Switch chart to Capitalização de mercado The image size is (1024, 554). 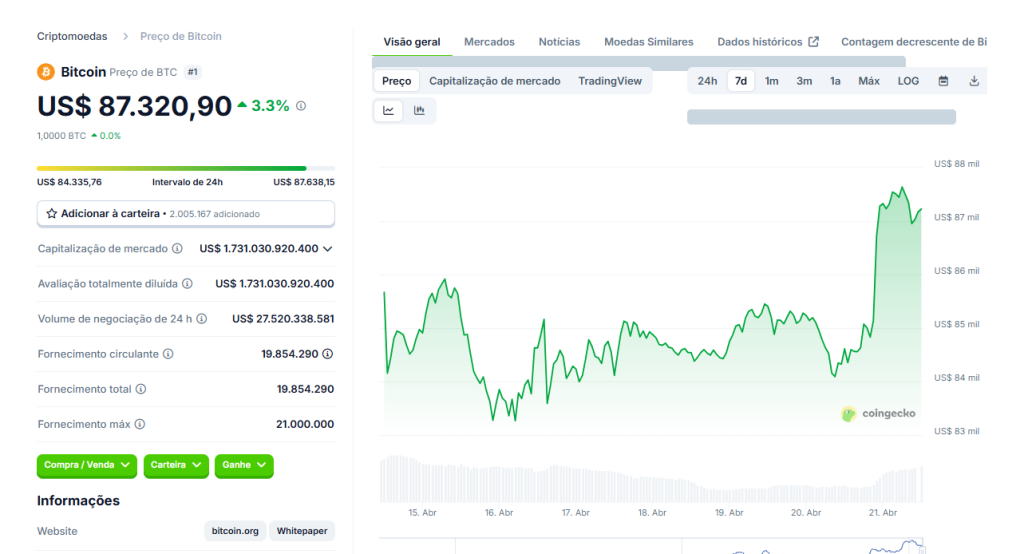tap(494, 81)
